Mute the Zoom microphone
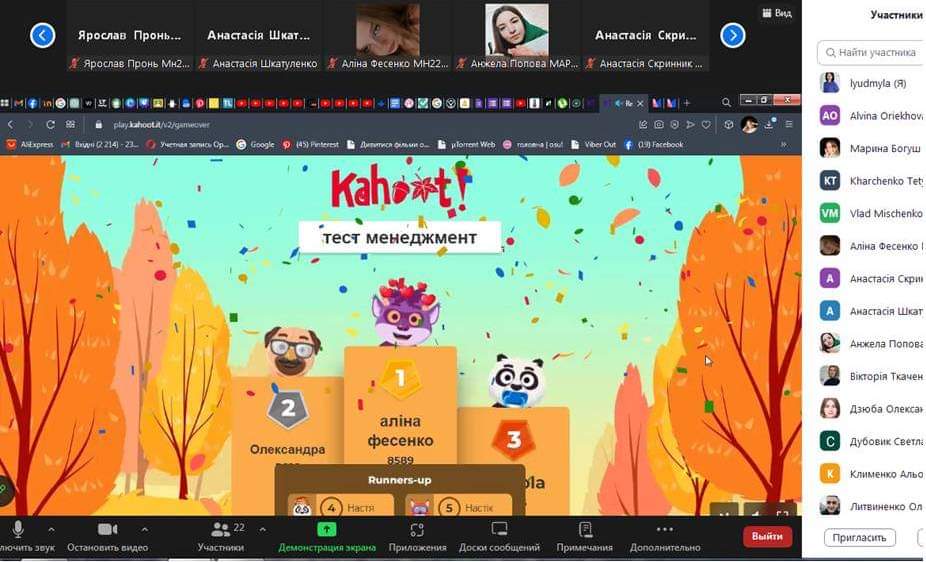This screenshot has height=562, width=926. point(18,530)
